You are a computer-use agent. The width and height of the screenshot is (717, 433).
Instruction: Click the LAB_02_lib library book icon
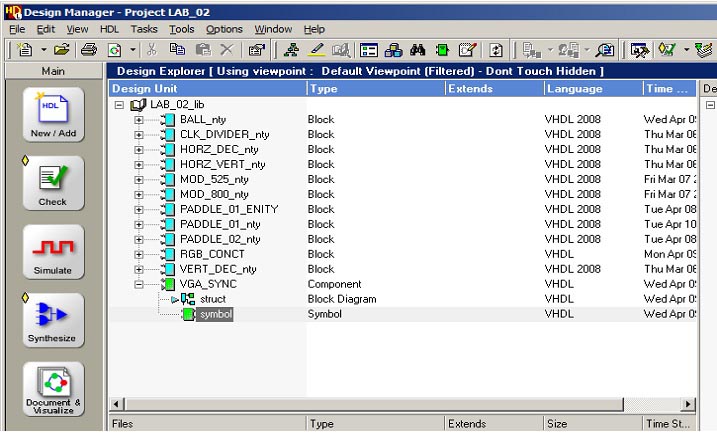click(x=138, y=105)
